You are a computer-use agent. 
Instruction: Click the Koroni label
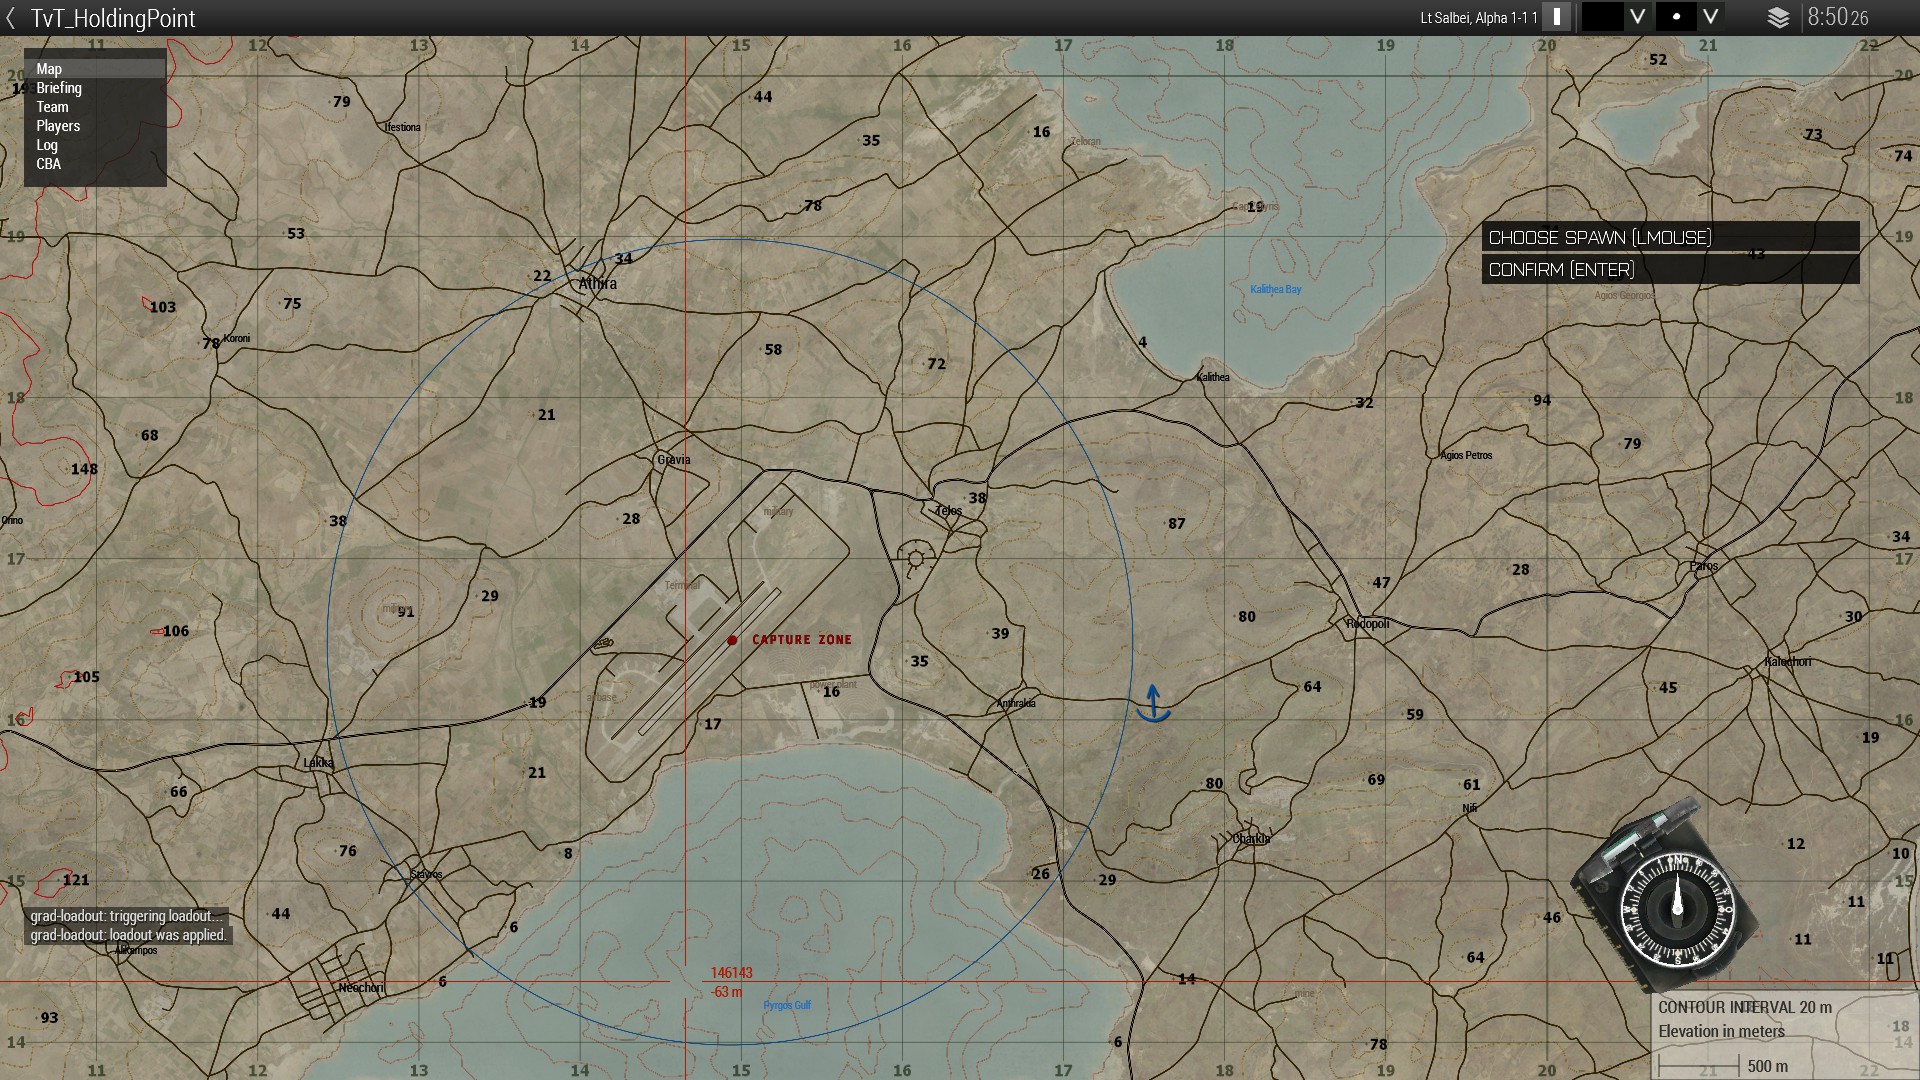[237, 338]
